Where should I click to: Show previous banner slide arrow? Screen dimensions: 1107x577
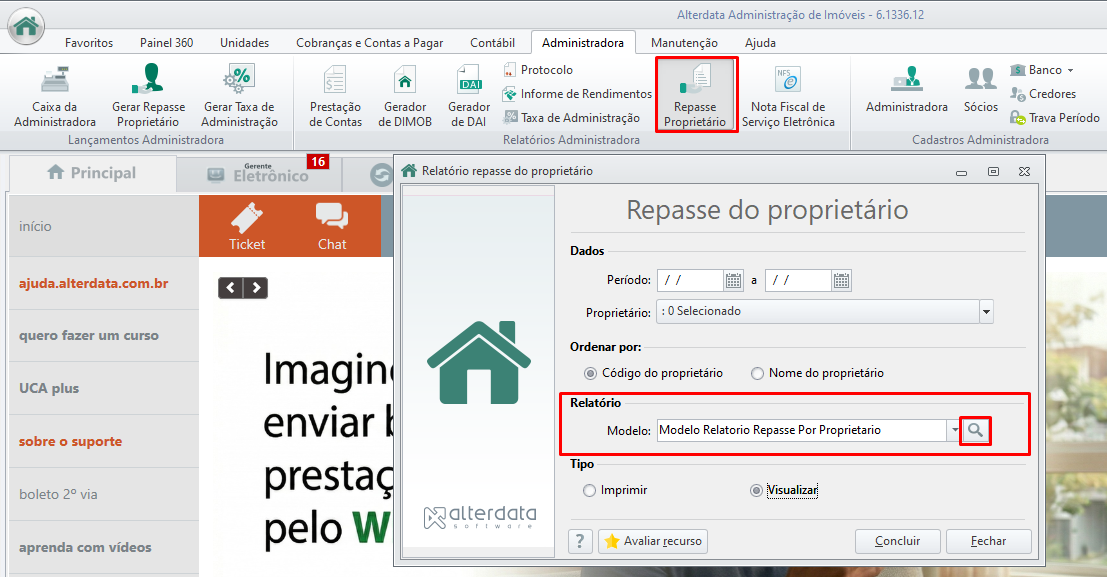[230, 287]
